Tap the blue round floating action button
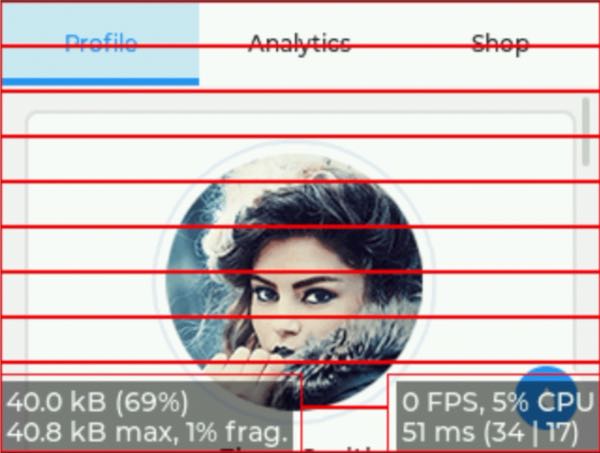Viewport: 600px width, 453px height. pyautogui.click(x=546, y=397)
